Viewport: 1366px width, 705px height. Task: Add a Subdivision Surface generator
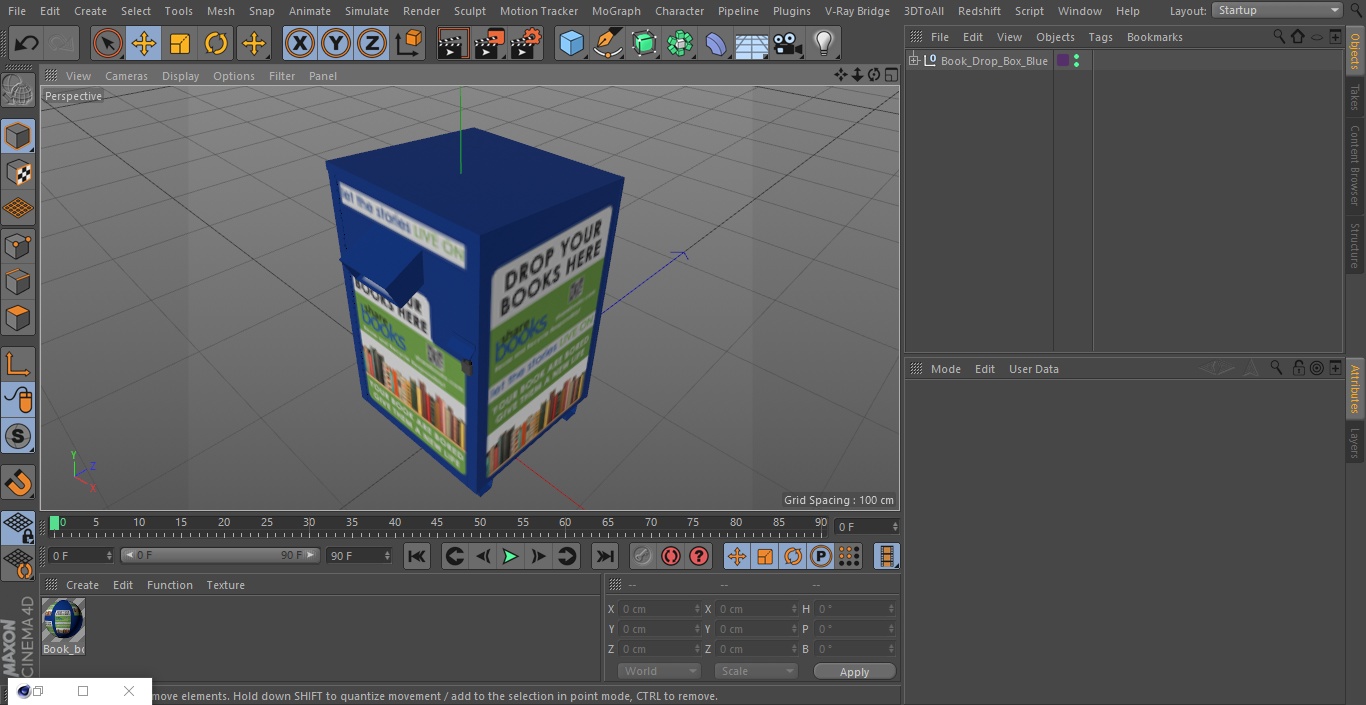[644, 43]
